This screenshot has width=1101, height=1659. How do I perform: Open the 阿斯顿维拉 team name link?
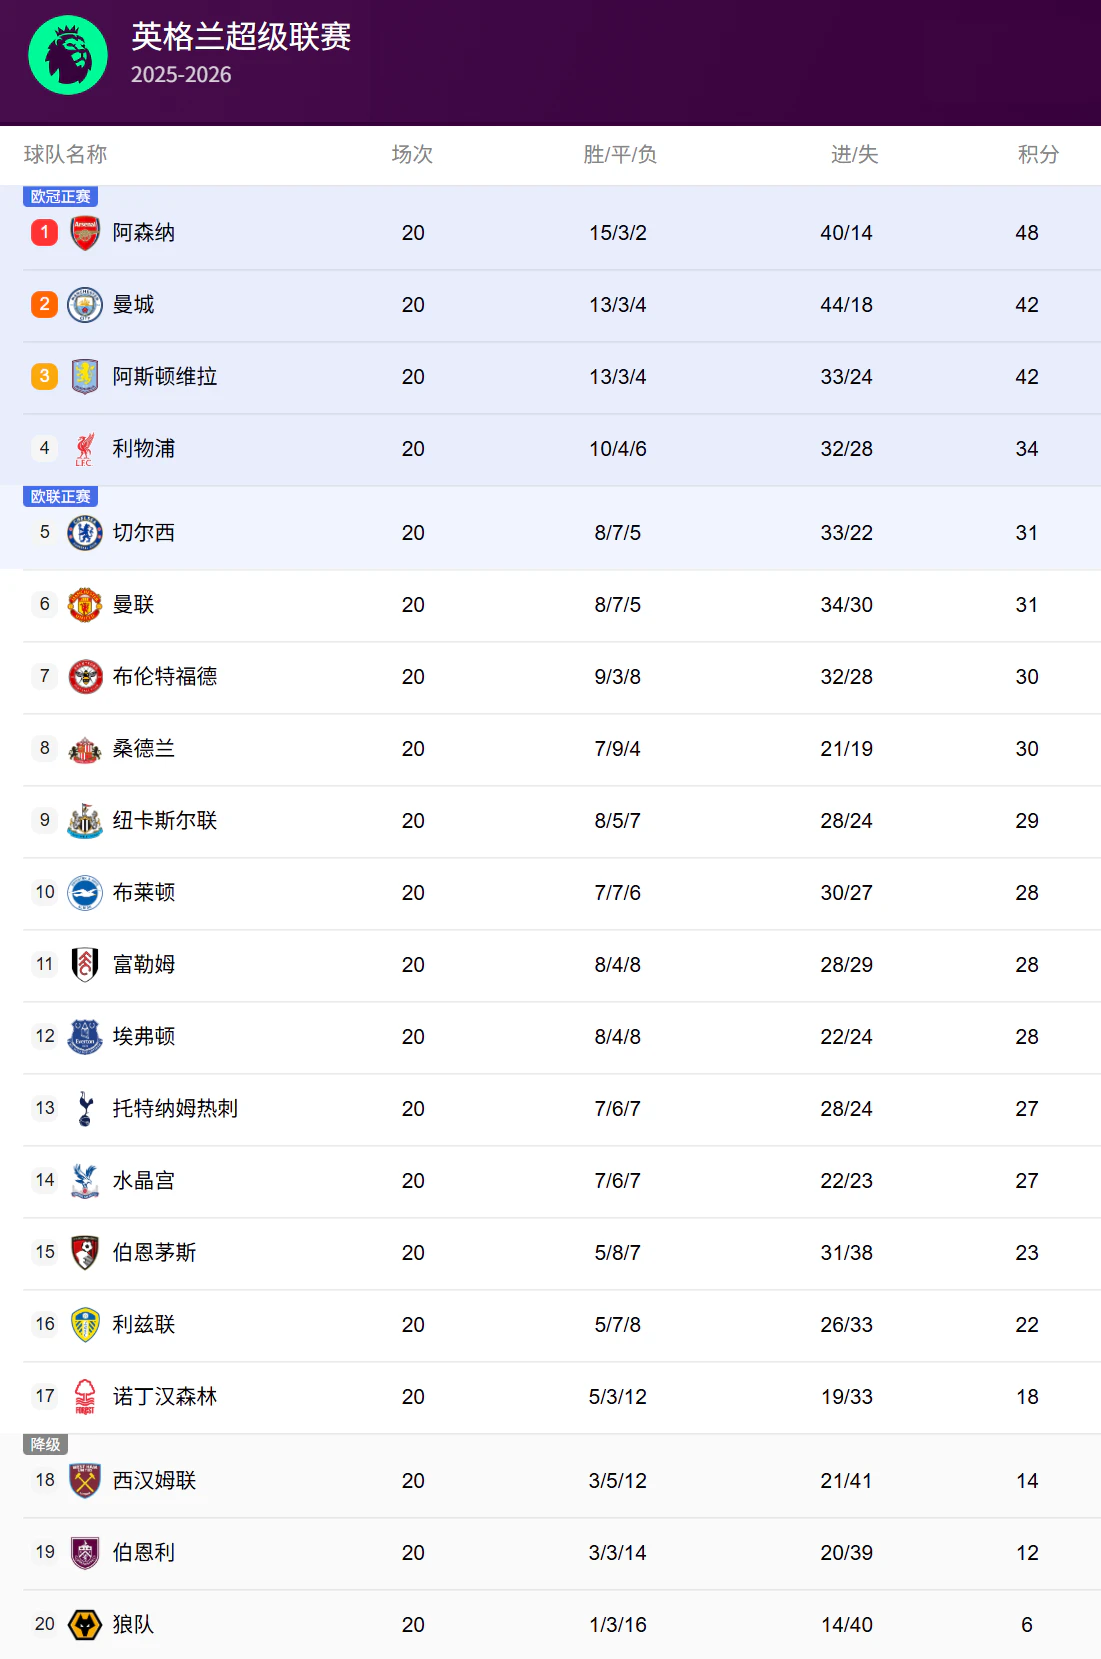[x=165, y=377]
